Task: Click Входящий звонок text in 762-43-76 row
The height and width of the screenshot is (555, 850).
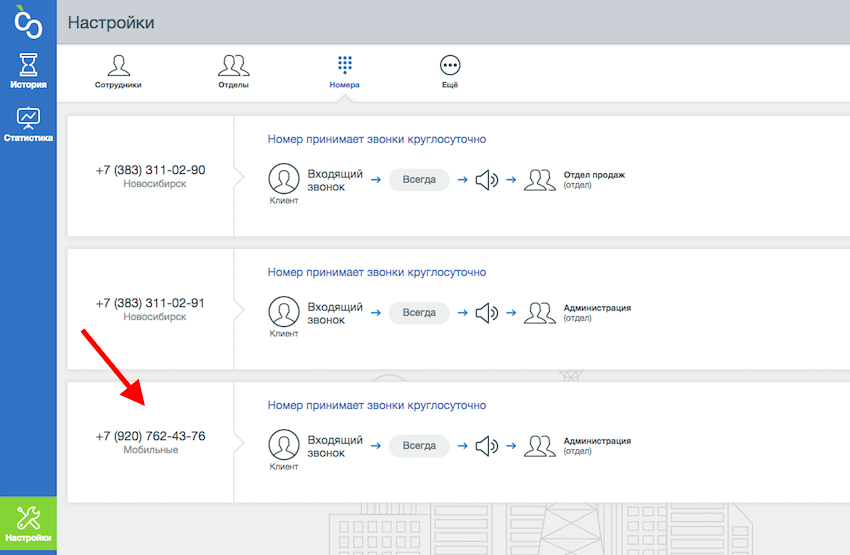Action: [x=334, y=447]
